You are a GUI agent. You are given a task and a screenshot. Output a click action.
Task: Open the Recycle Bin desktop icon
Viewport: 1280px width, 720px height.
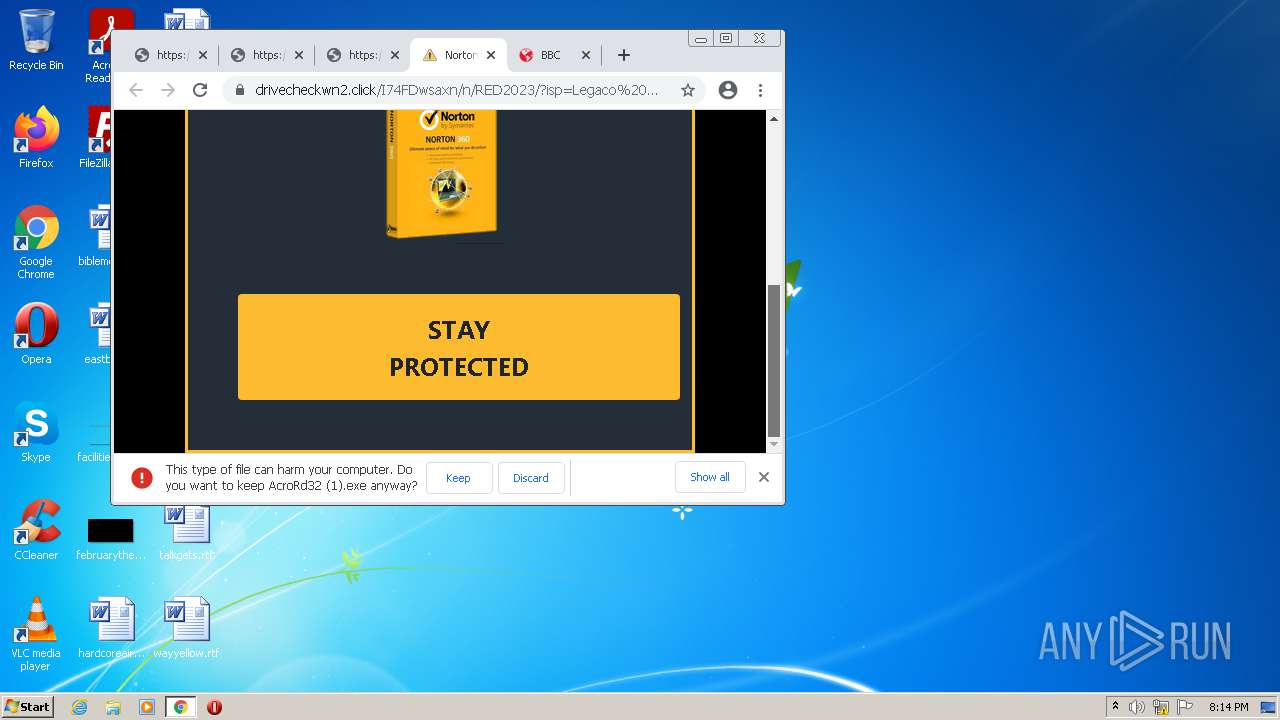36,40
